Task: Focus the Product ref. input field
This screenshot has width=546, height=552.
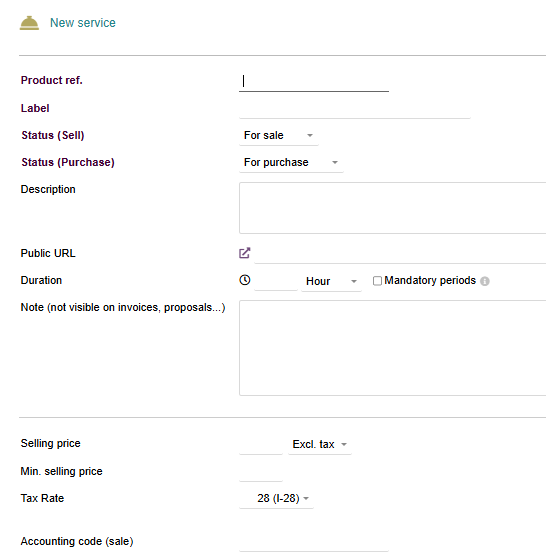Action: [x=314, y=81]
